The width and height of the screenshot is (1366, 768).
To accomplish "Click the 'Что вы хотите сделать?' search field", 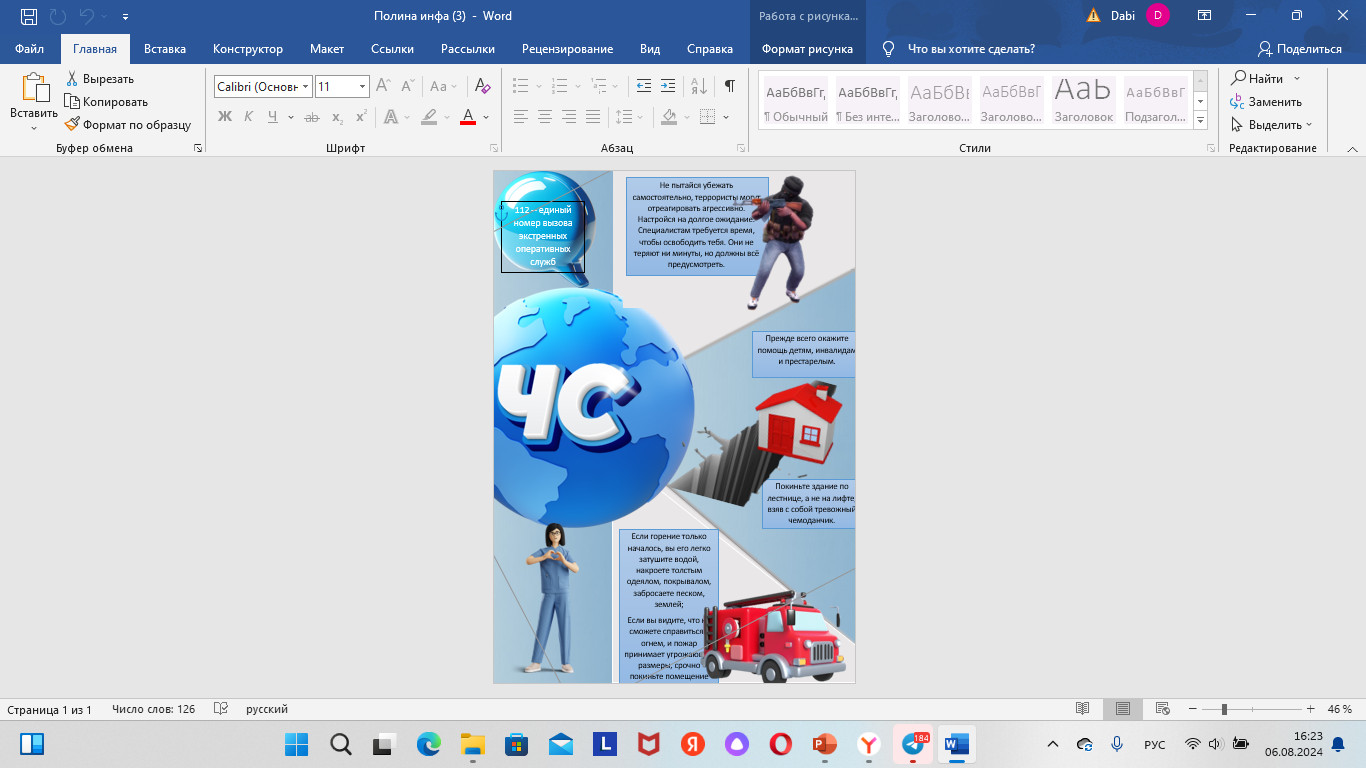I will (x=970, y=49).
